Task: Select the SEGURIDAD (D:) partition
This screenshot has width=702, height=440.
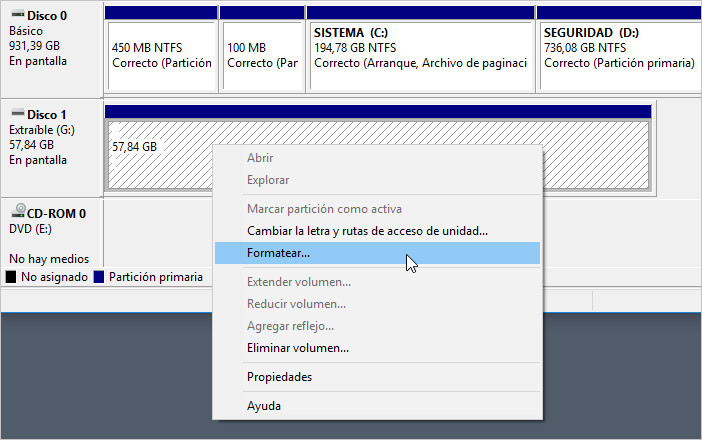Action: coord(618,55)
